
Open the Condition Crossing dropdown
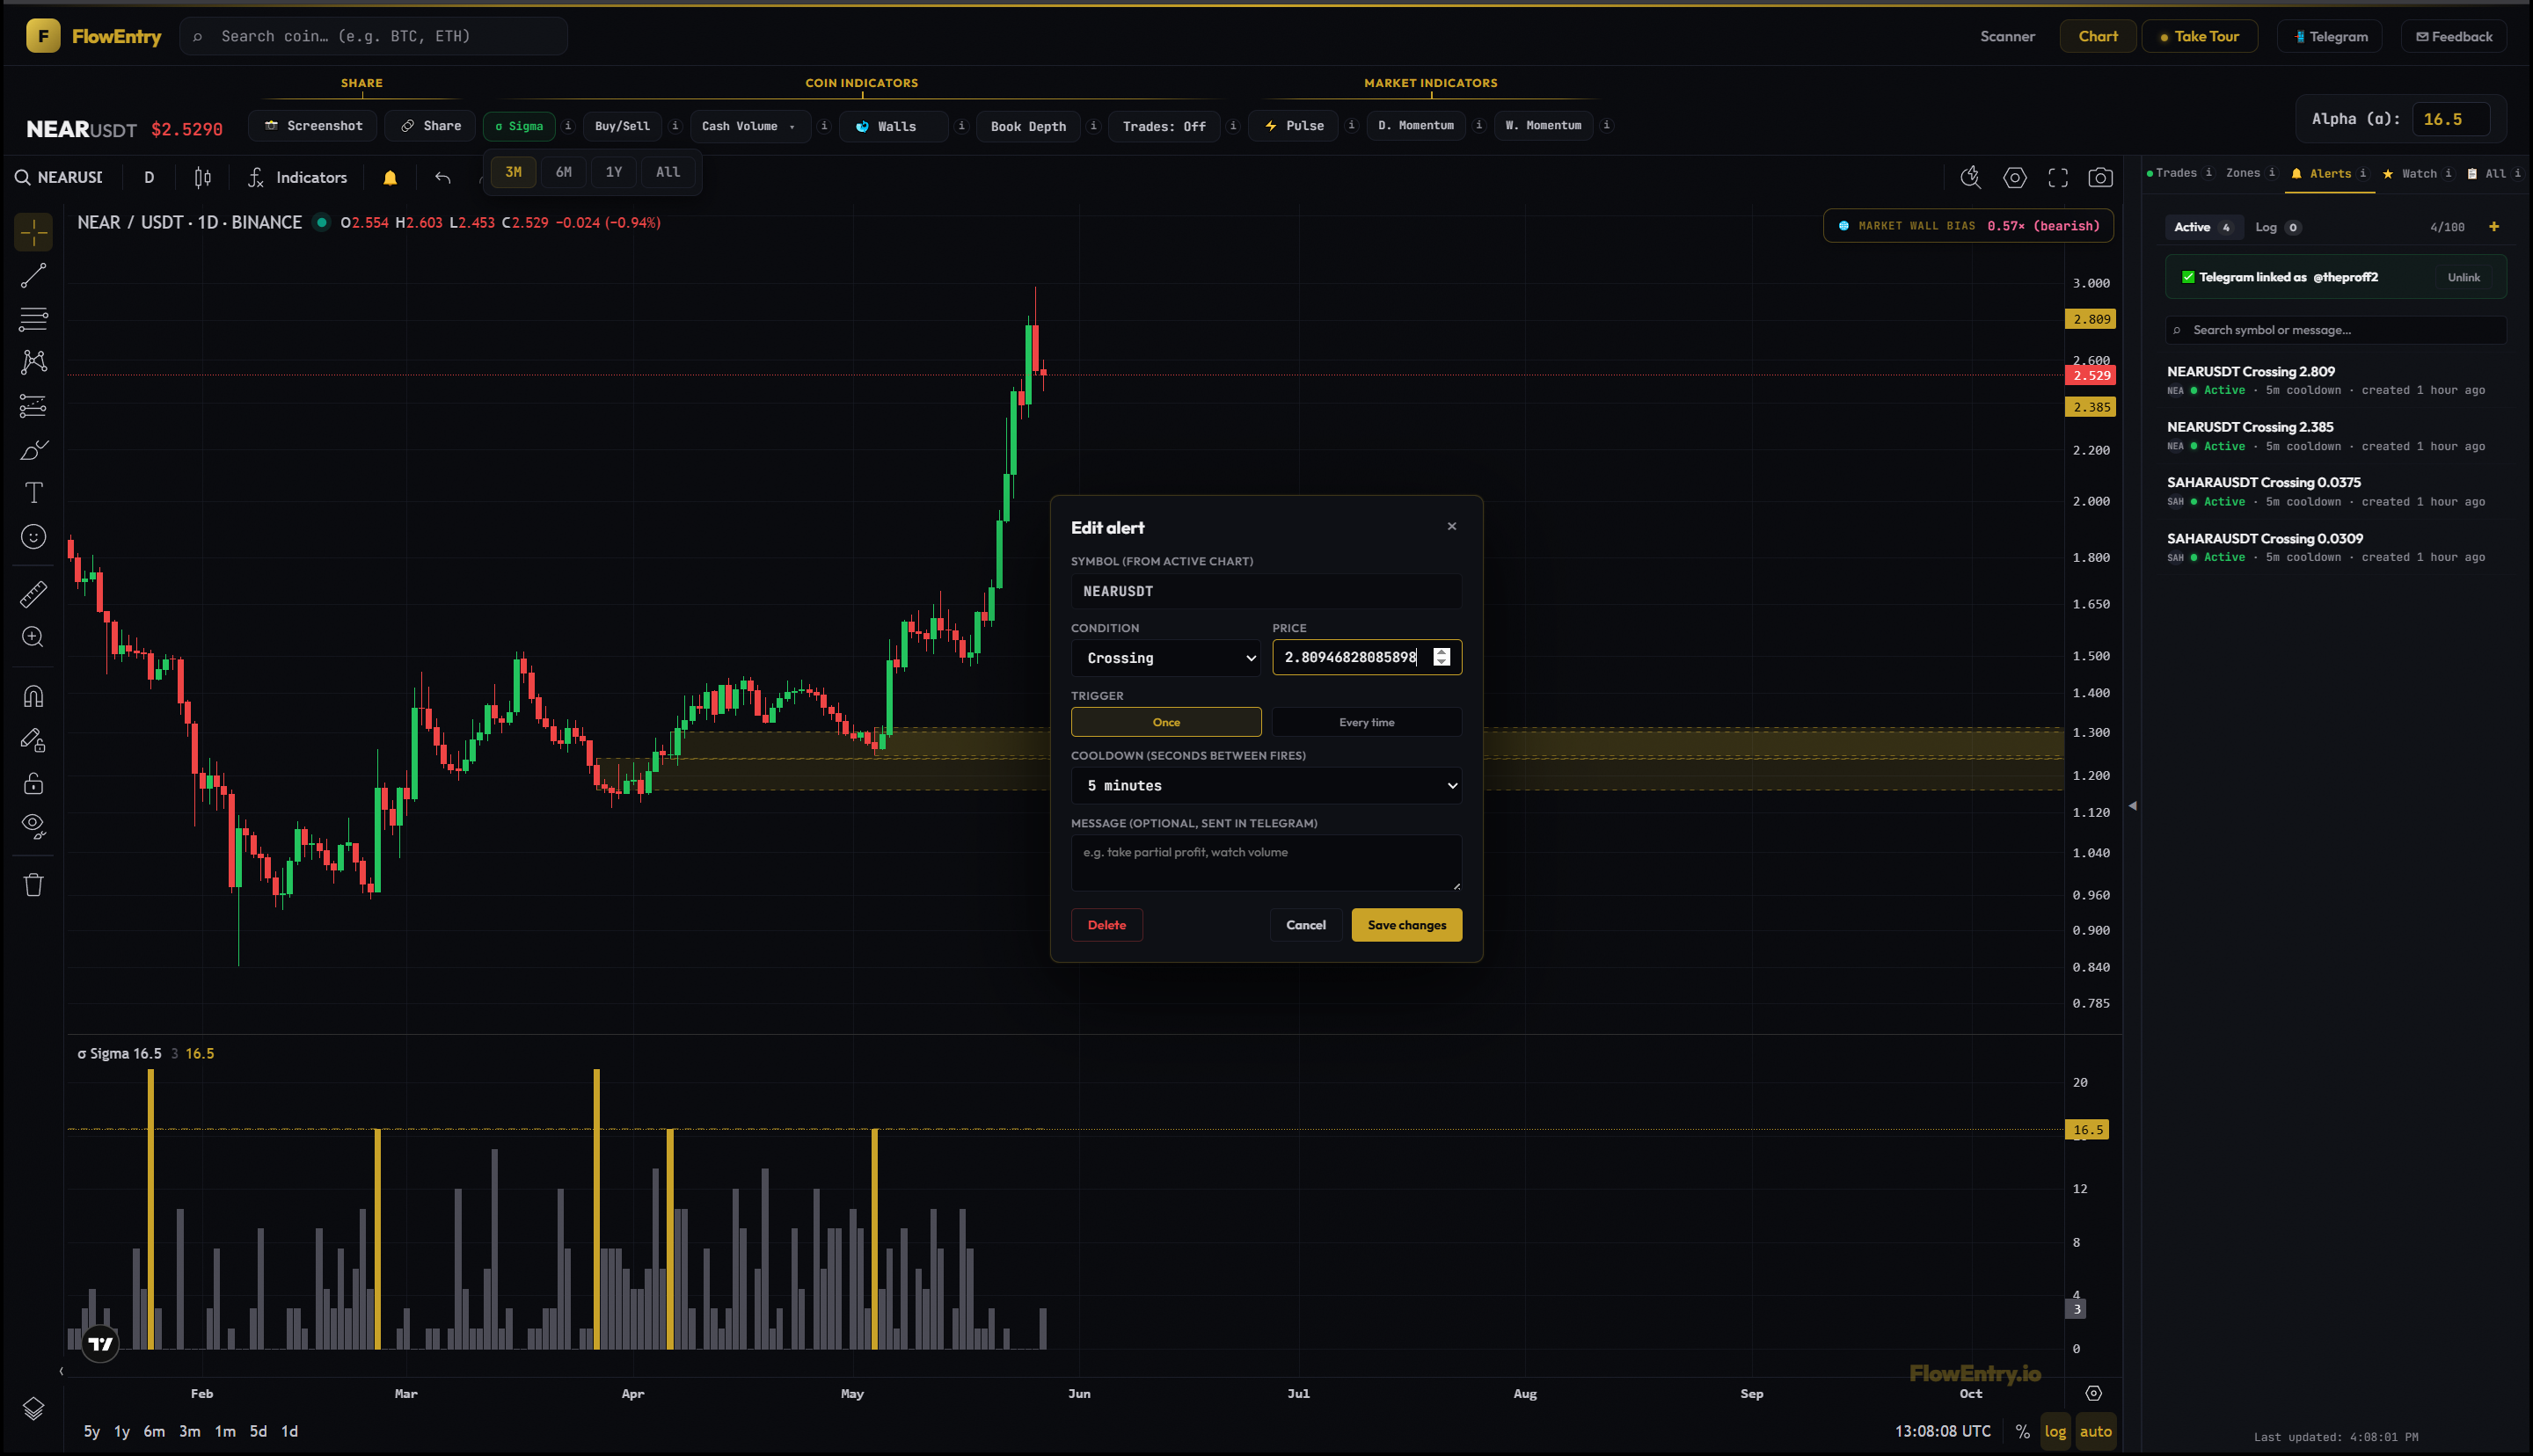pos(1166,658)
